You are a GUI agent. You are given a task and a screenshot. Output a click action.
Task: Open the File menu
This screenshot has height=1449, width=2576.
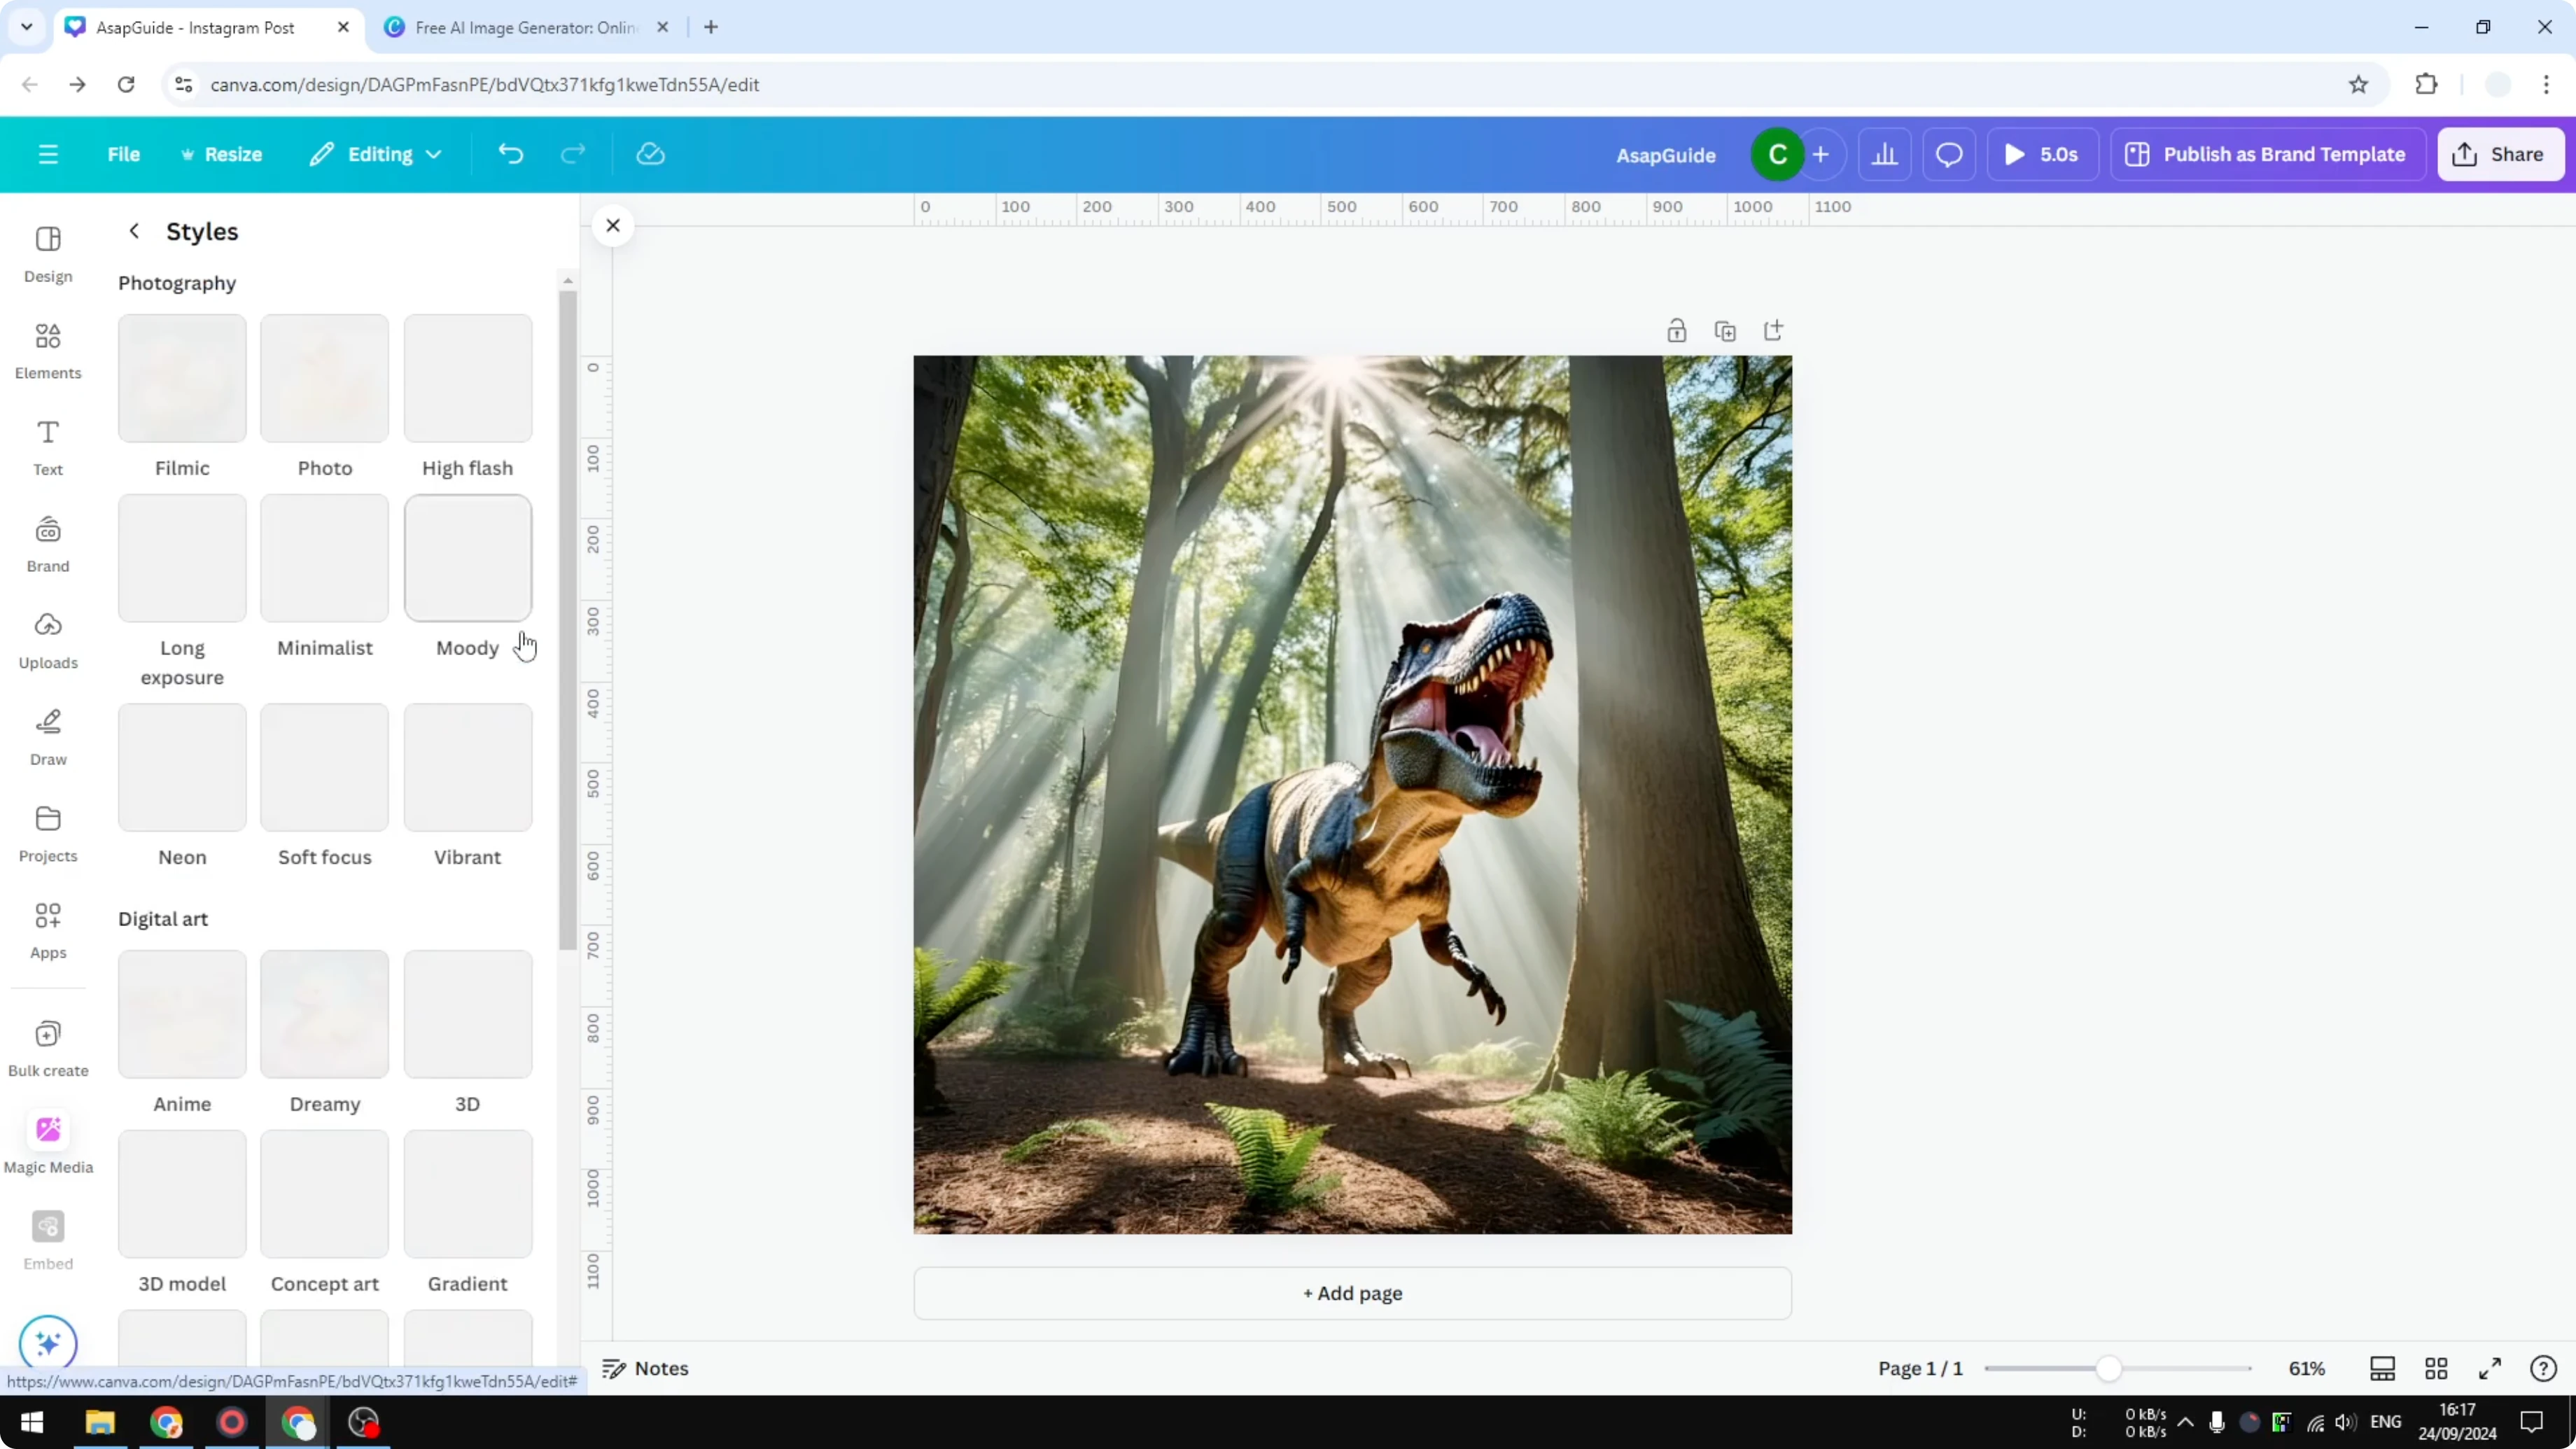(x=124, y=154)
